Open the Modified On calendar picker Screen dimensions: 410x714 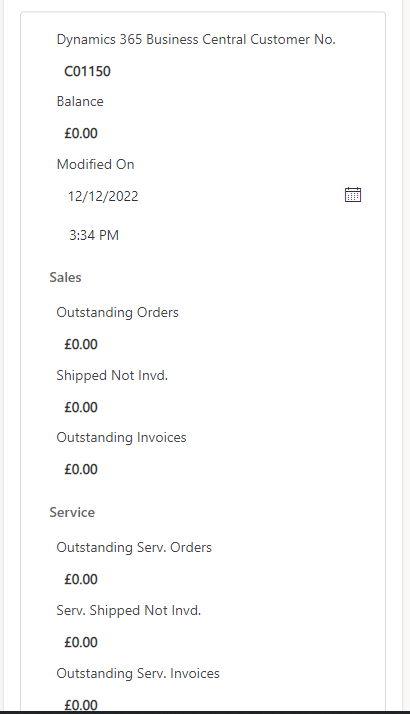tap(353, 195)
